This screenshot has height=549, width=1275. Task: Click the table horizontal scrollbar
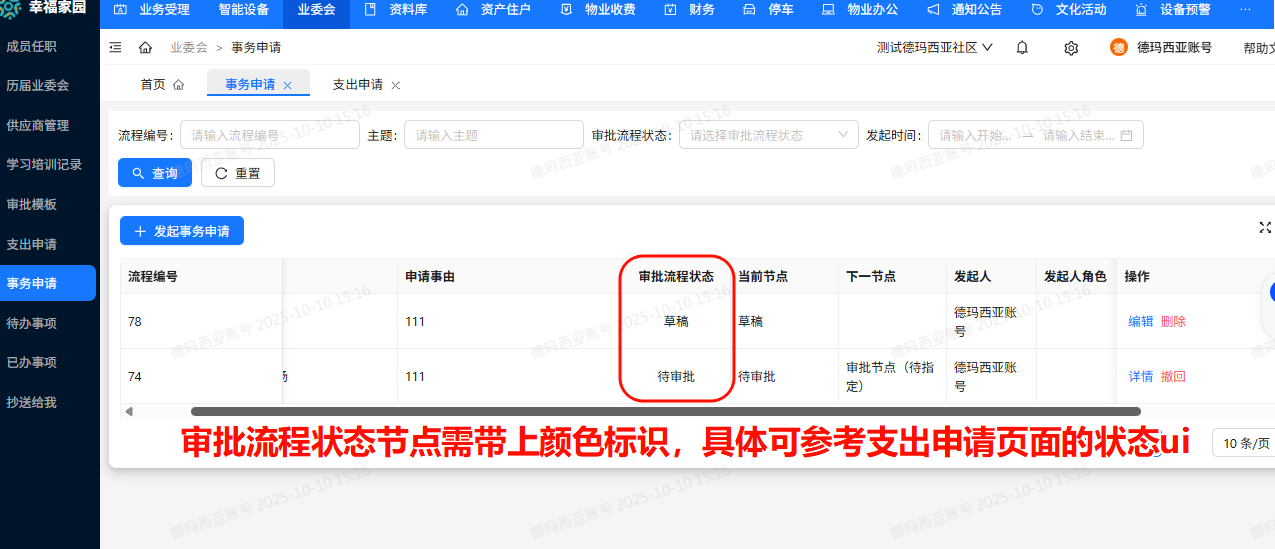[666, 411]
